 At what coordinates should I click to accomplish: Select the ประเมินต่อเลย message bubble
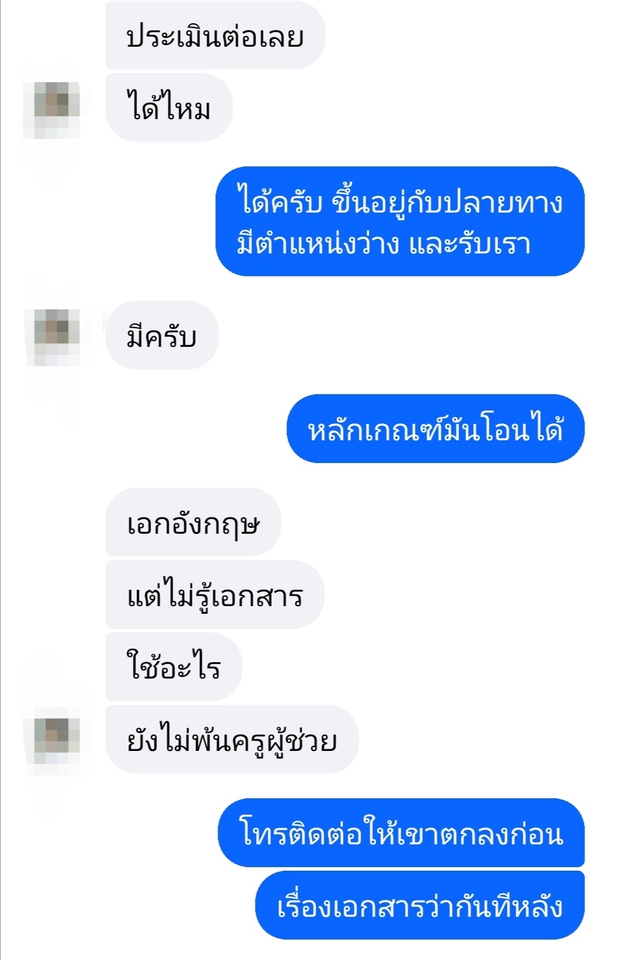coord(215,36)
